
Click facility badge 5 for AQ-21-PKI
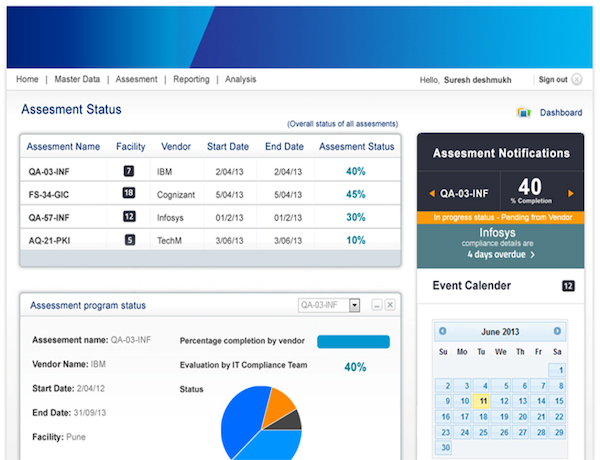tap(129, 240)
